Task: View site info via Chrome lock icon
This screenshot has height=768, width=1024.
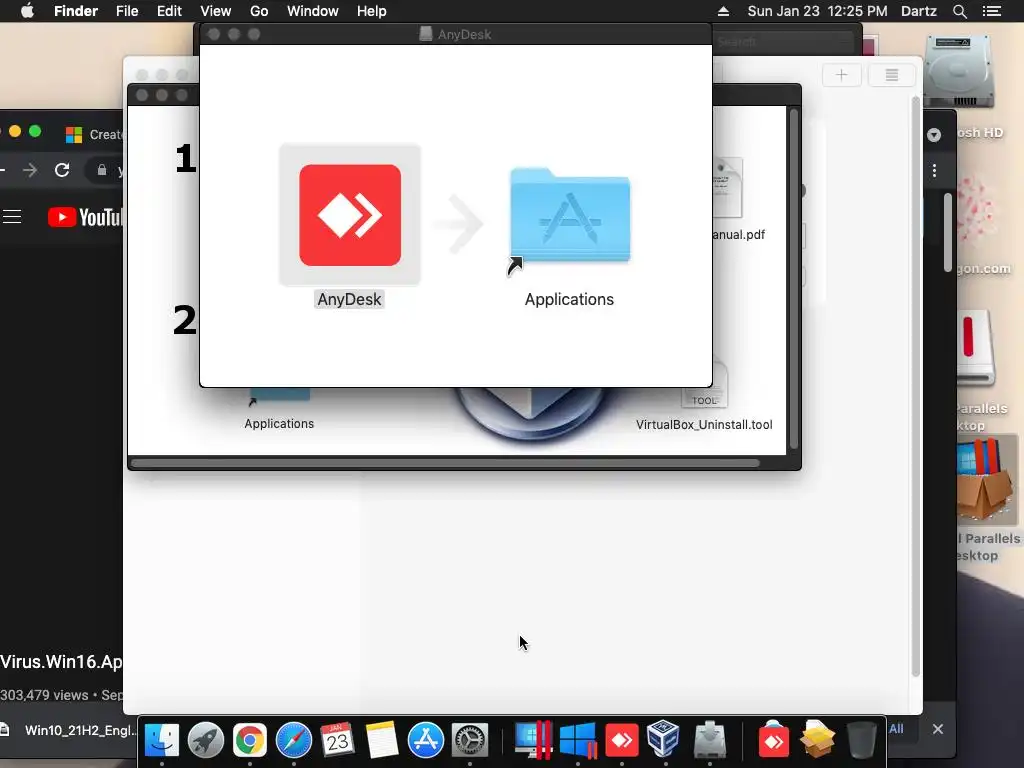Action: pos(102,170)
